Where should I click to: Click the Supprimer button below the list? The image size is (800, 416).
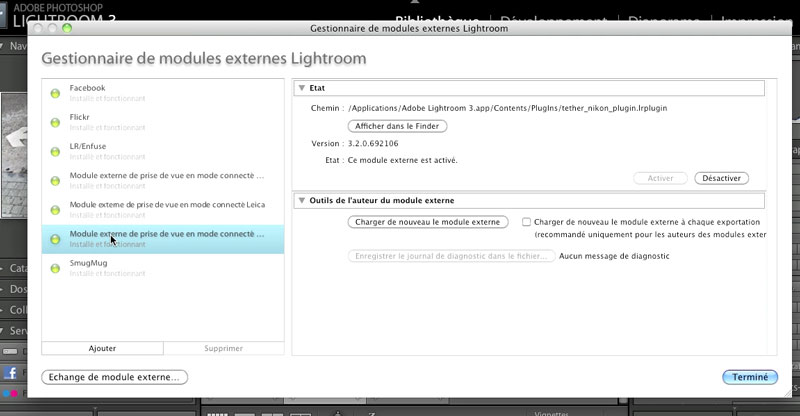223,348
